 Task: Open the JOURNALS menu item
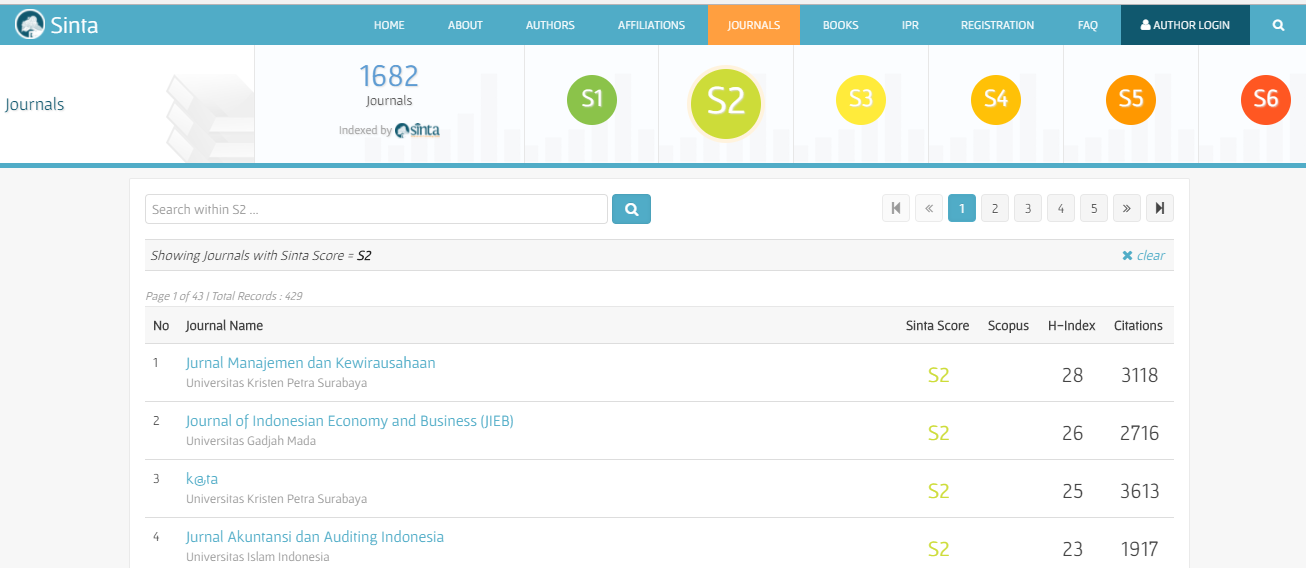point(754,25)
